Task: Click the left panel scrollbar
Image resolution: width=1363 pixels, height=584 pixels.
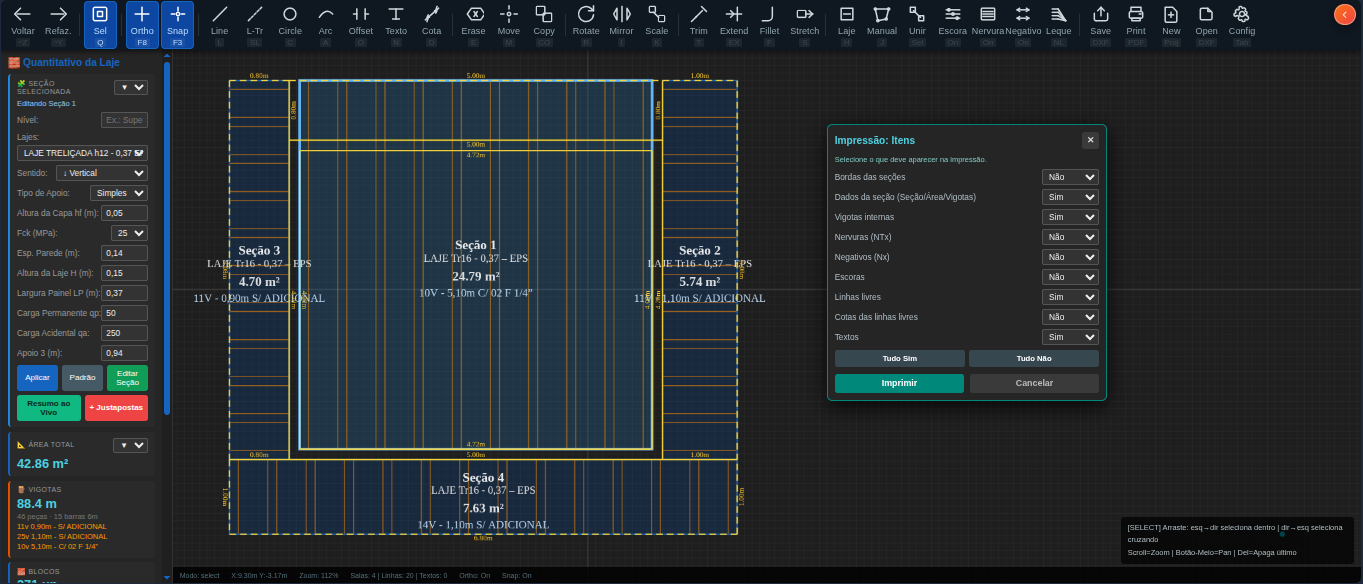Action: 167,237
